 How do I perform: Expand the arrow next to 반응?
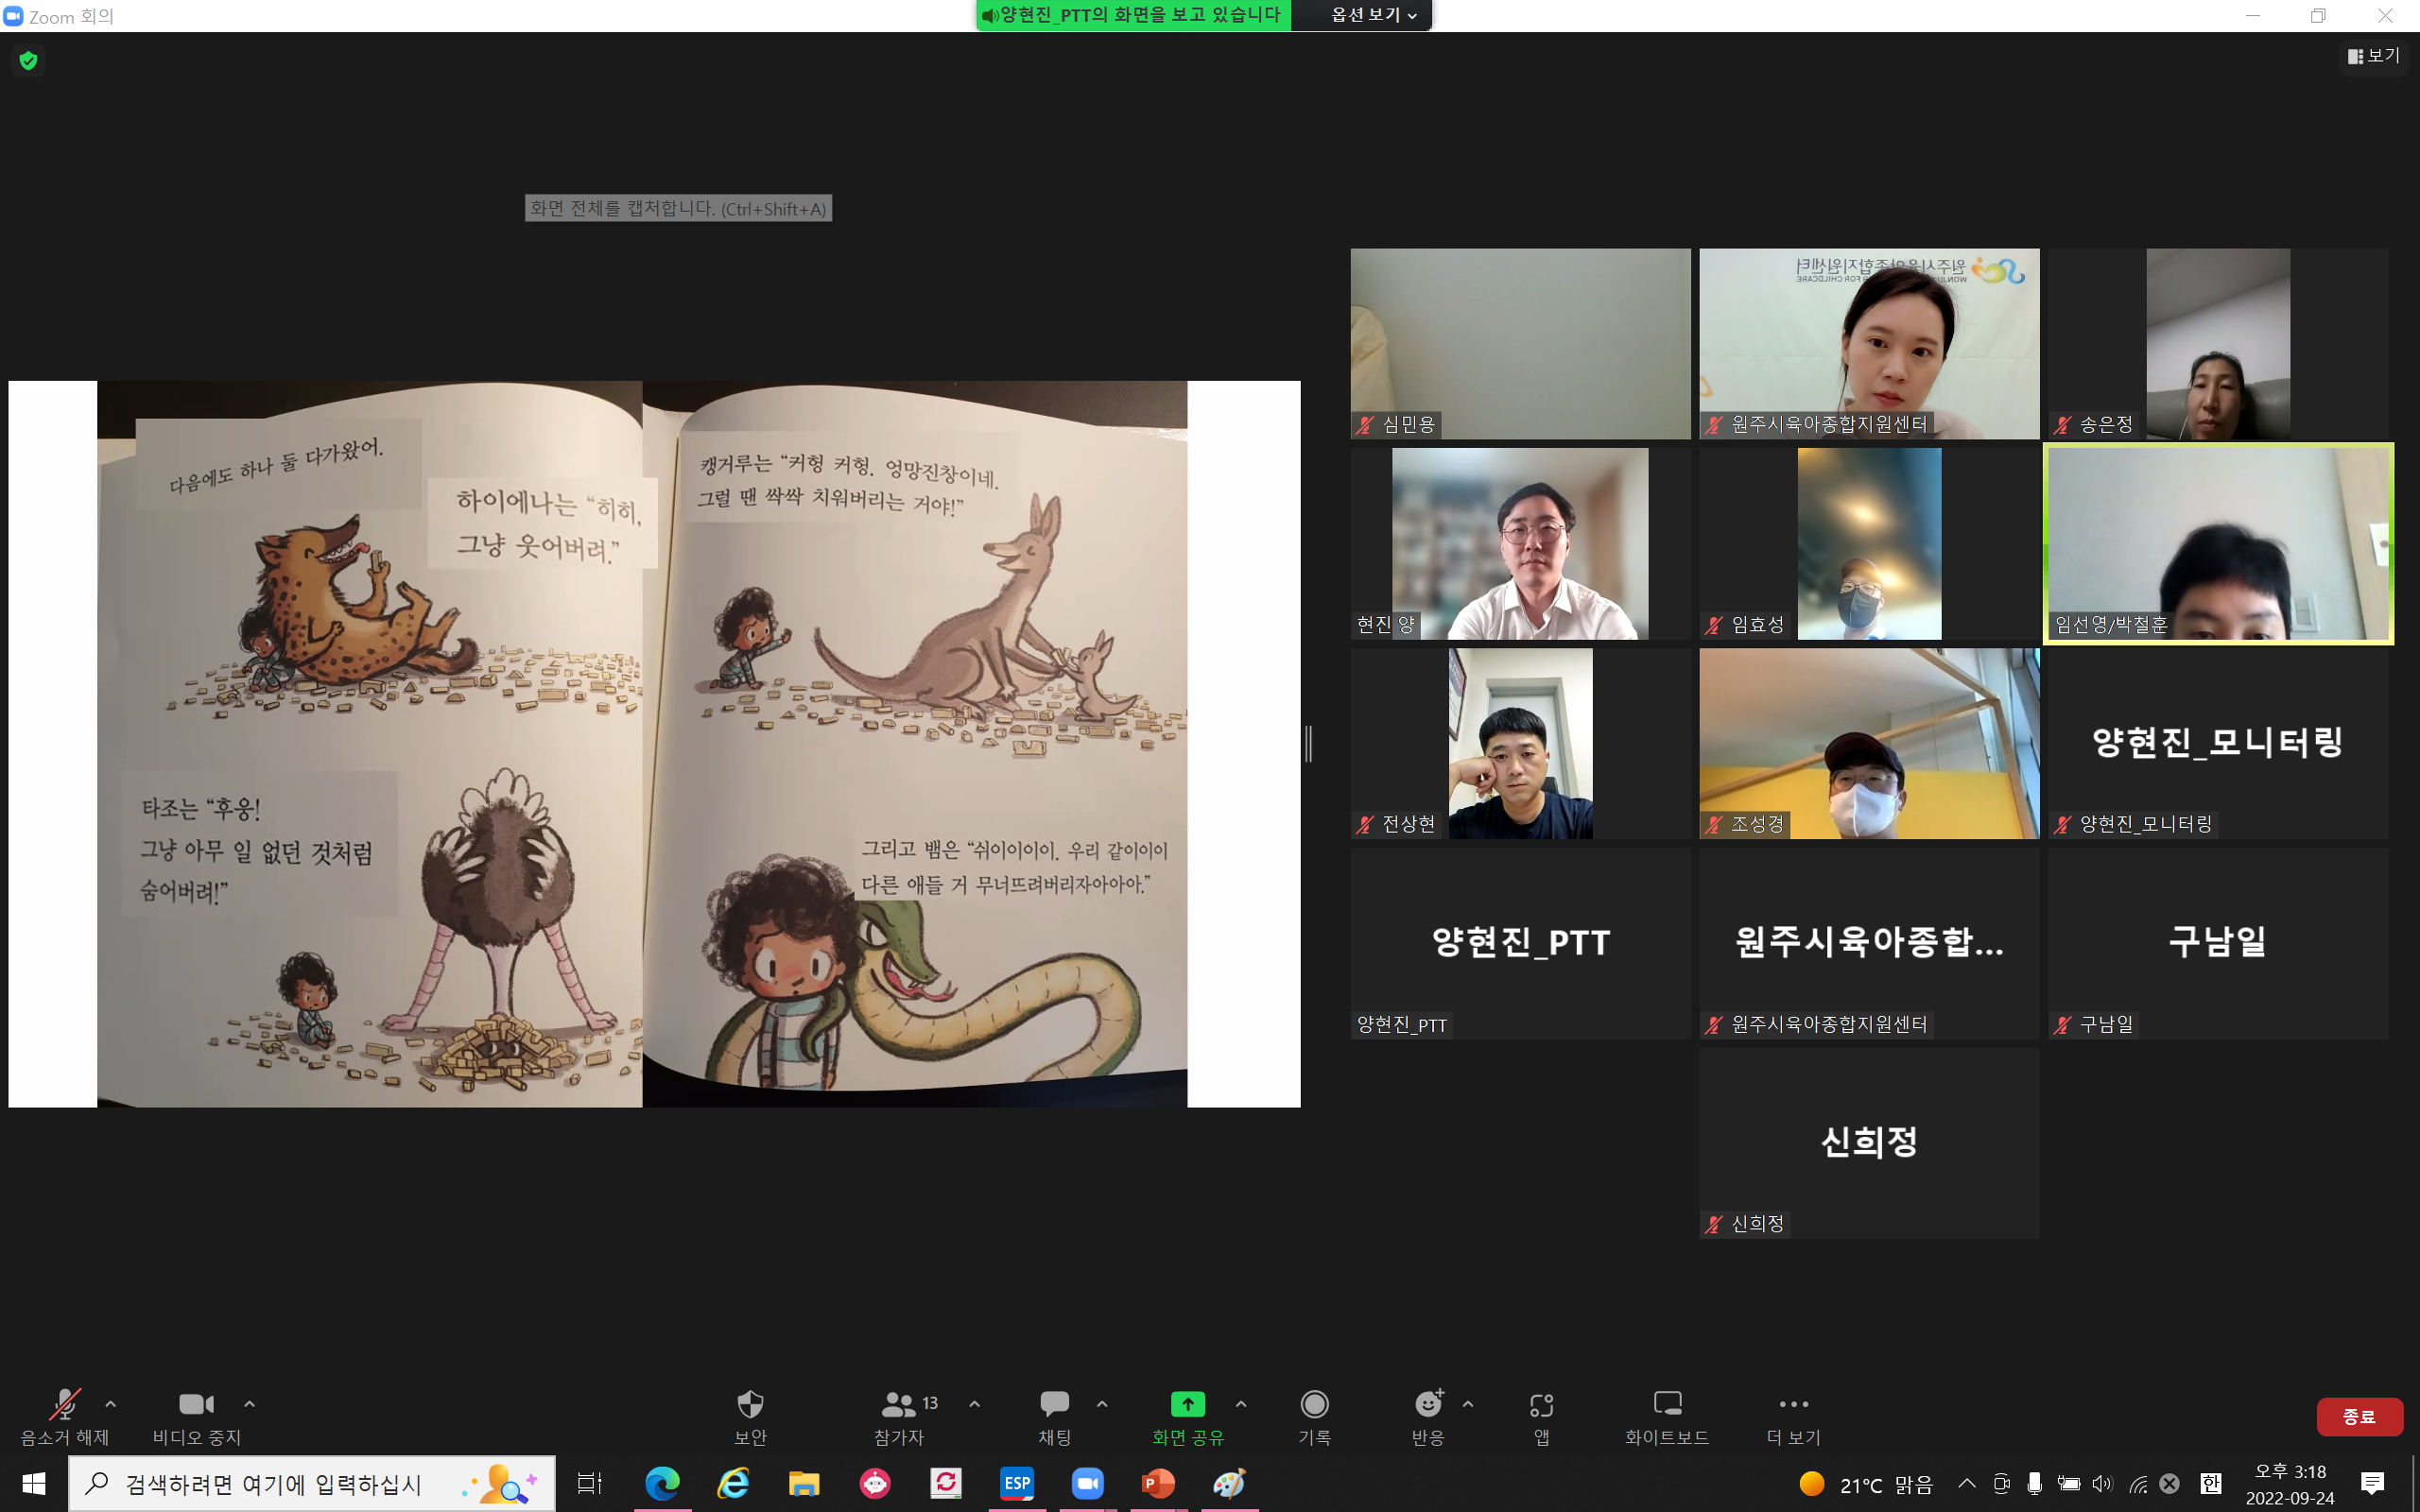click(1468, 1404)
